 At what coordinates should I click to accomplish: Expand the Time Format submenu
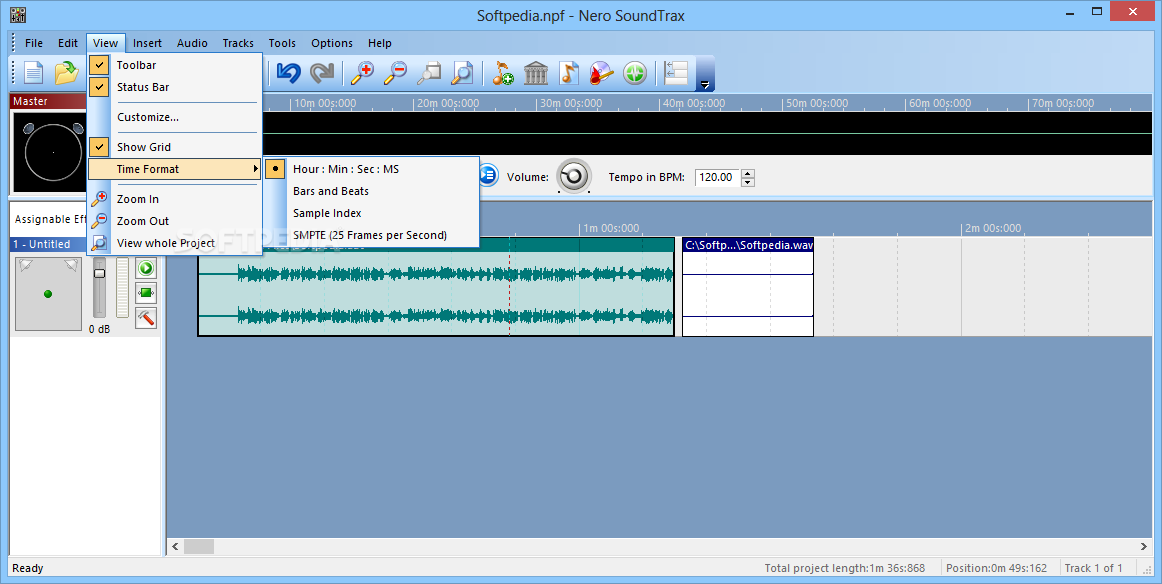pyautogui.click(x=175, y=169)
